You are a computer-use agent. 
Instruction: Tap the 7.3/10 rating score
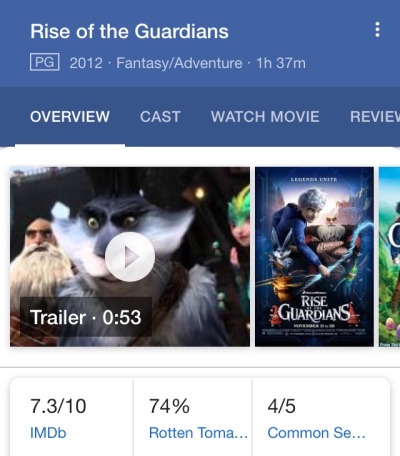coord(58,406)
